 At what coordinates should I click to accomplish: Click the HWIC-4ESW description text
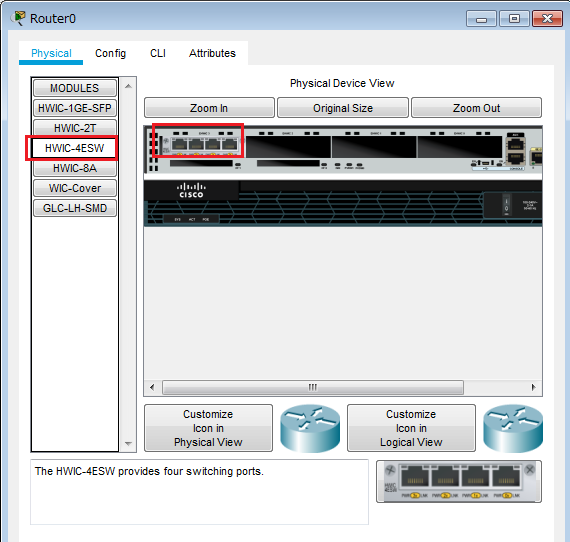coord(149,471)
